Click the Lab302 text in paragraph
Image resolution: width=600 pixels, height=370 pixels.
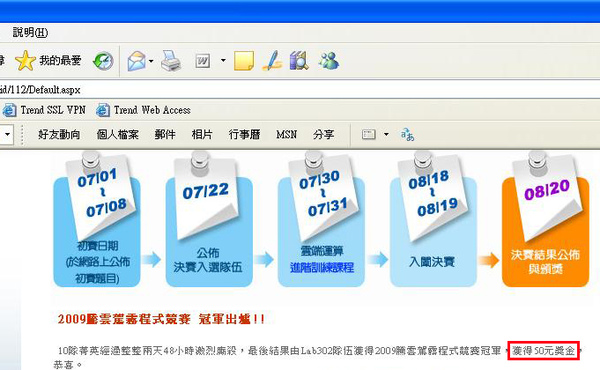[x=315, y=350]
